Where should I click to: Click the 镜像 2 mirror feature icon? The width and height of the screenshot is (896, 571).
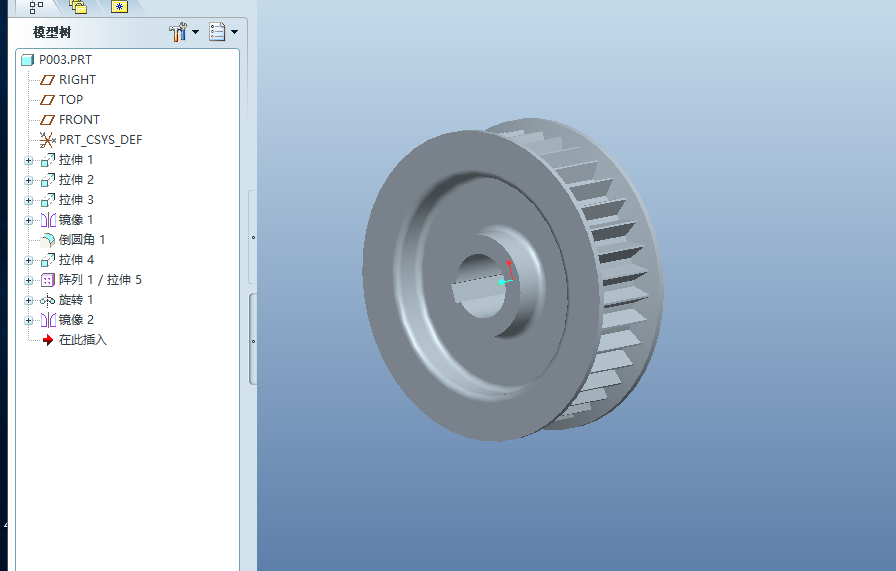coord(48,320)
